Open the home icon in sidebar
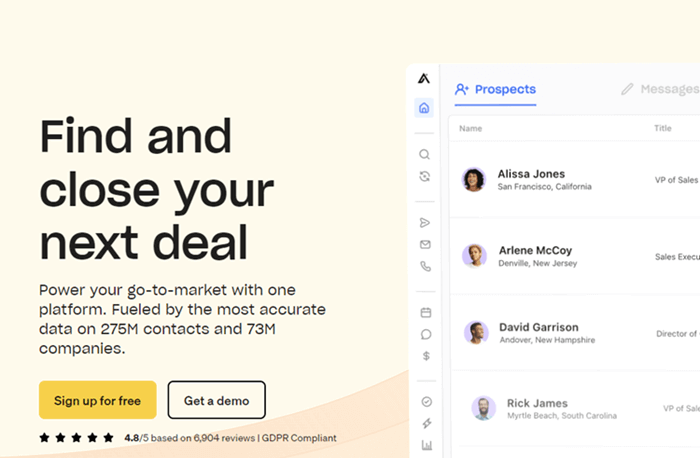 [424, 108]
